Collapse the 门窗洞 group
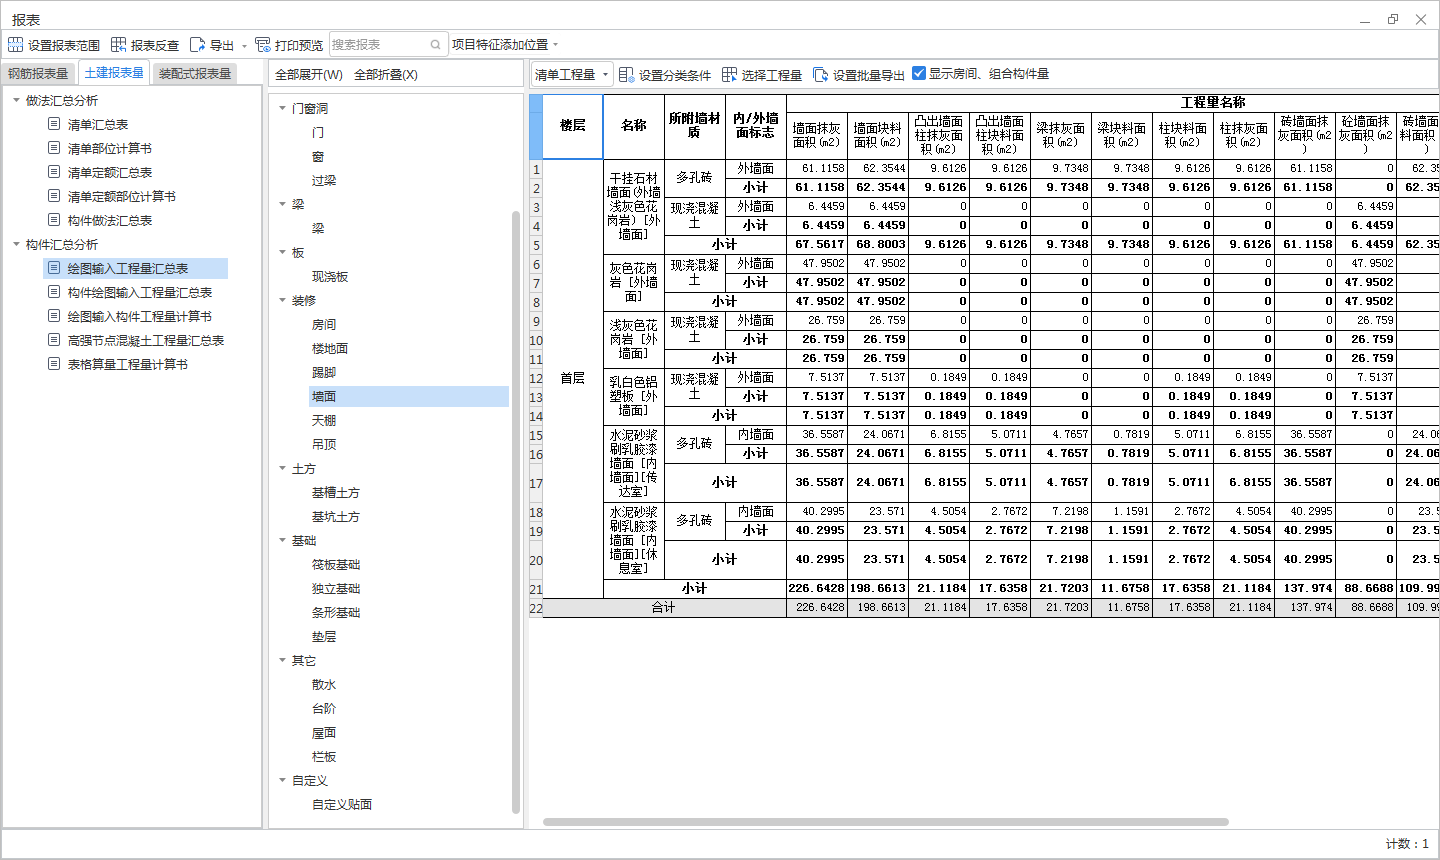1440x860 pixels. click(282, 108)
